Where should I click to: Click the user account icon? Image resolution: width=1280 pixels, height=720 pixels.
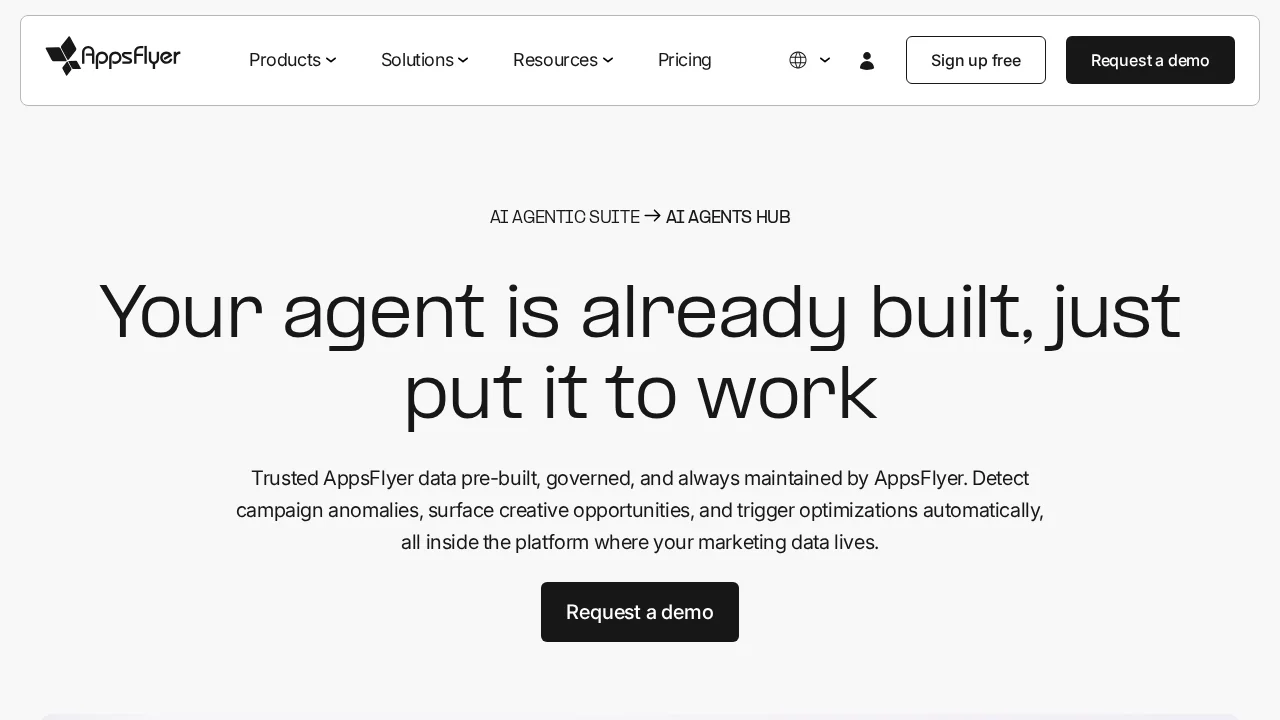866,60
